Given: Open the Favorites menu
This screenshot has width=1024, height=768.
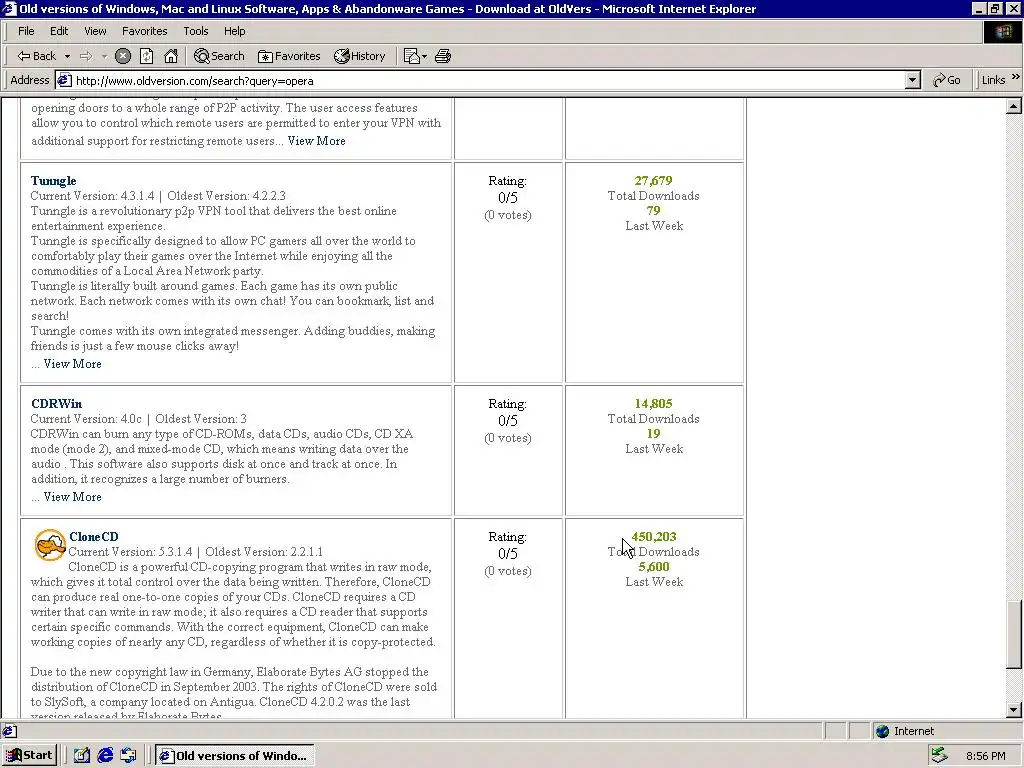Looking at the screenshot, I should [x=144, y=31].
